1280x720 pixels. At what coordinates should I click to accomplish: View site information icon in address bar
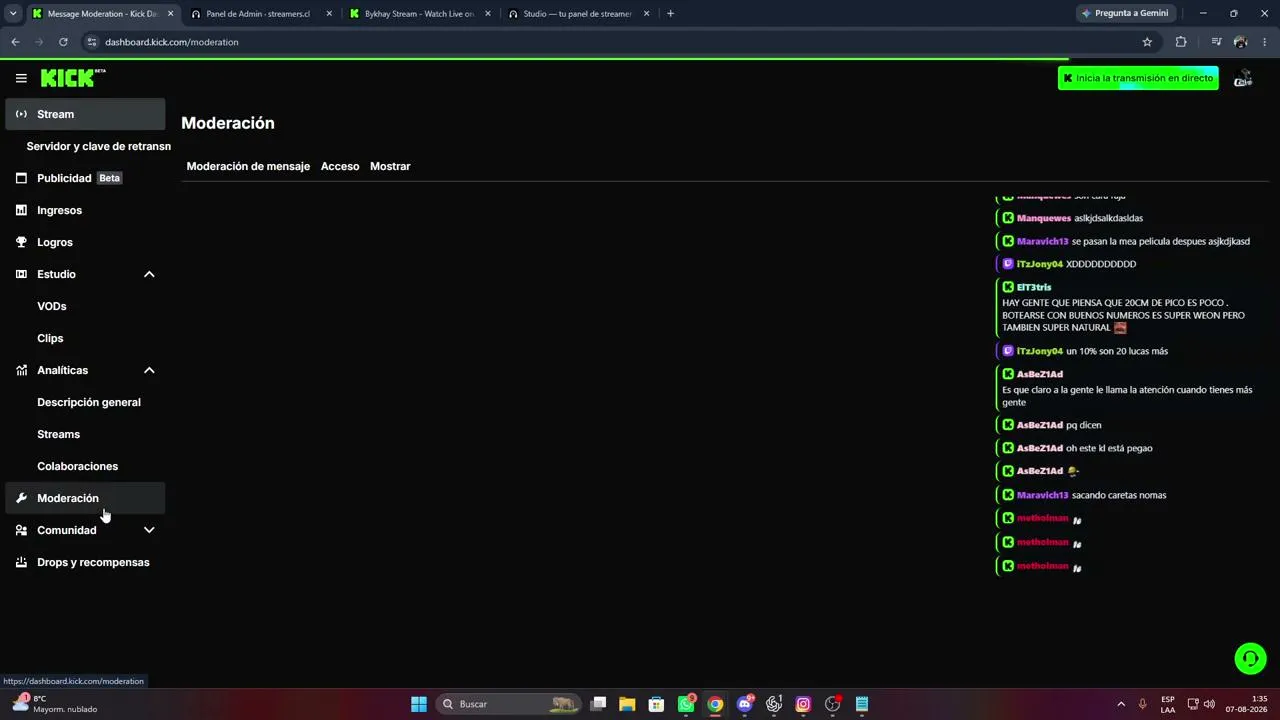tap(92, 42)
